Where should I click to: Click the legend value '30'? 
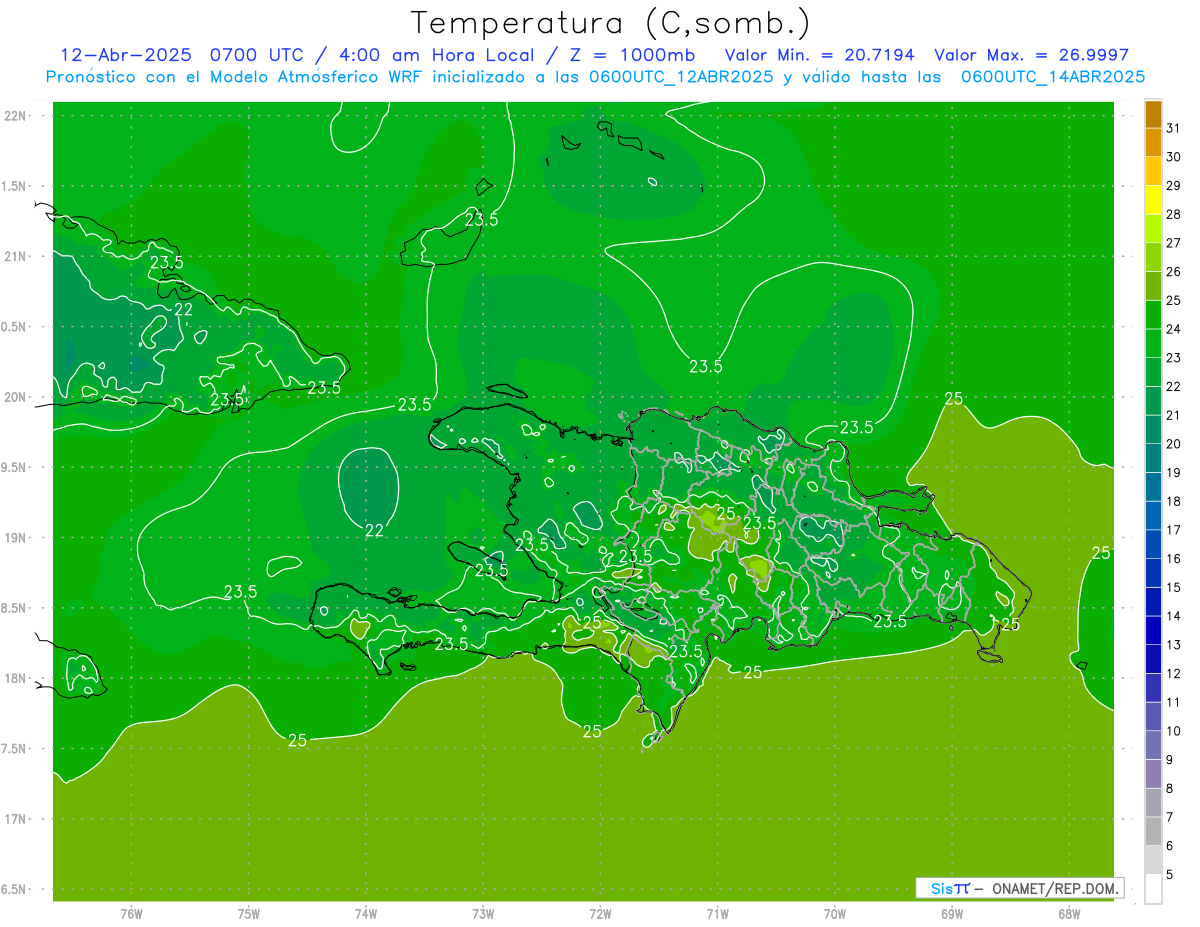[x=1173, y=157]
